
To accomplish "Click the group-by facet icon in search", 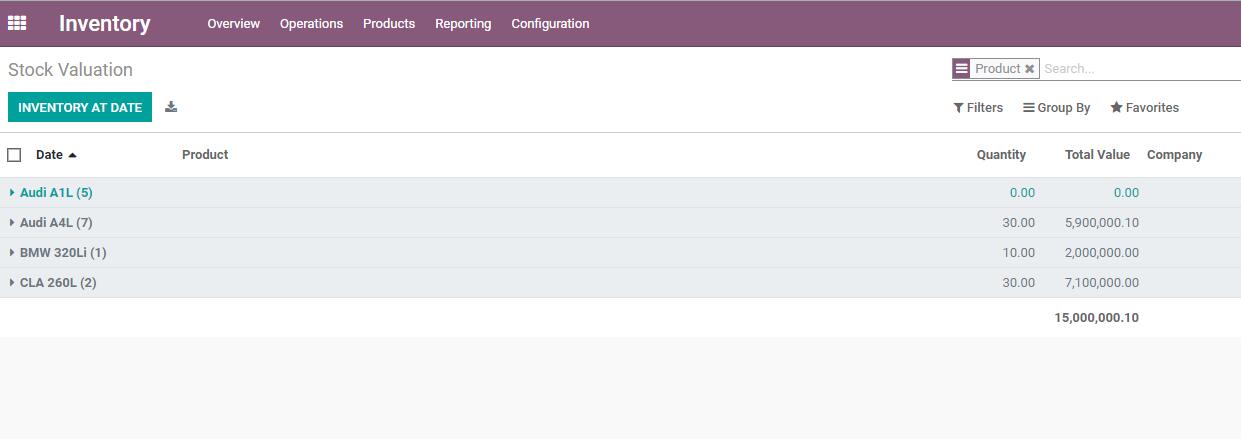I will pyautogui.click(x=961, y=69).
